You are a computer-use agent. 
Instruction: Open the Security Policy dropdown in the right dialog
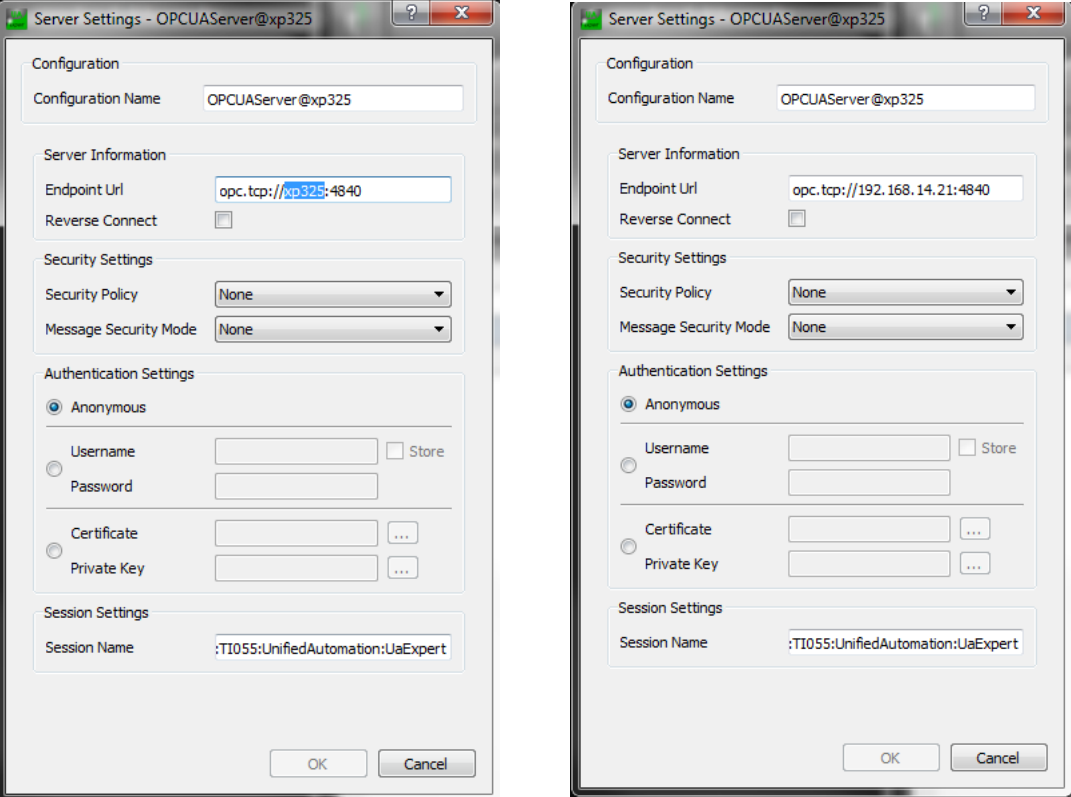coord(905,293)
